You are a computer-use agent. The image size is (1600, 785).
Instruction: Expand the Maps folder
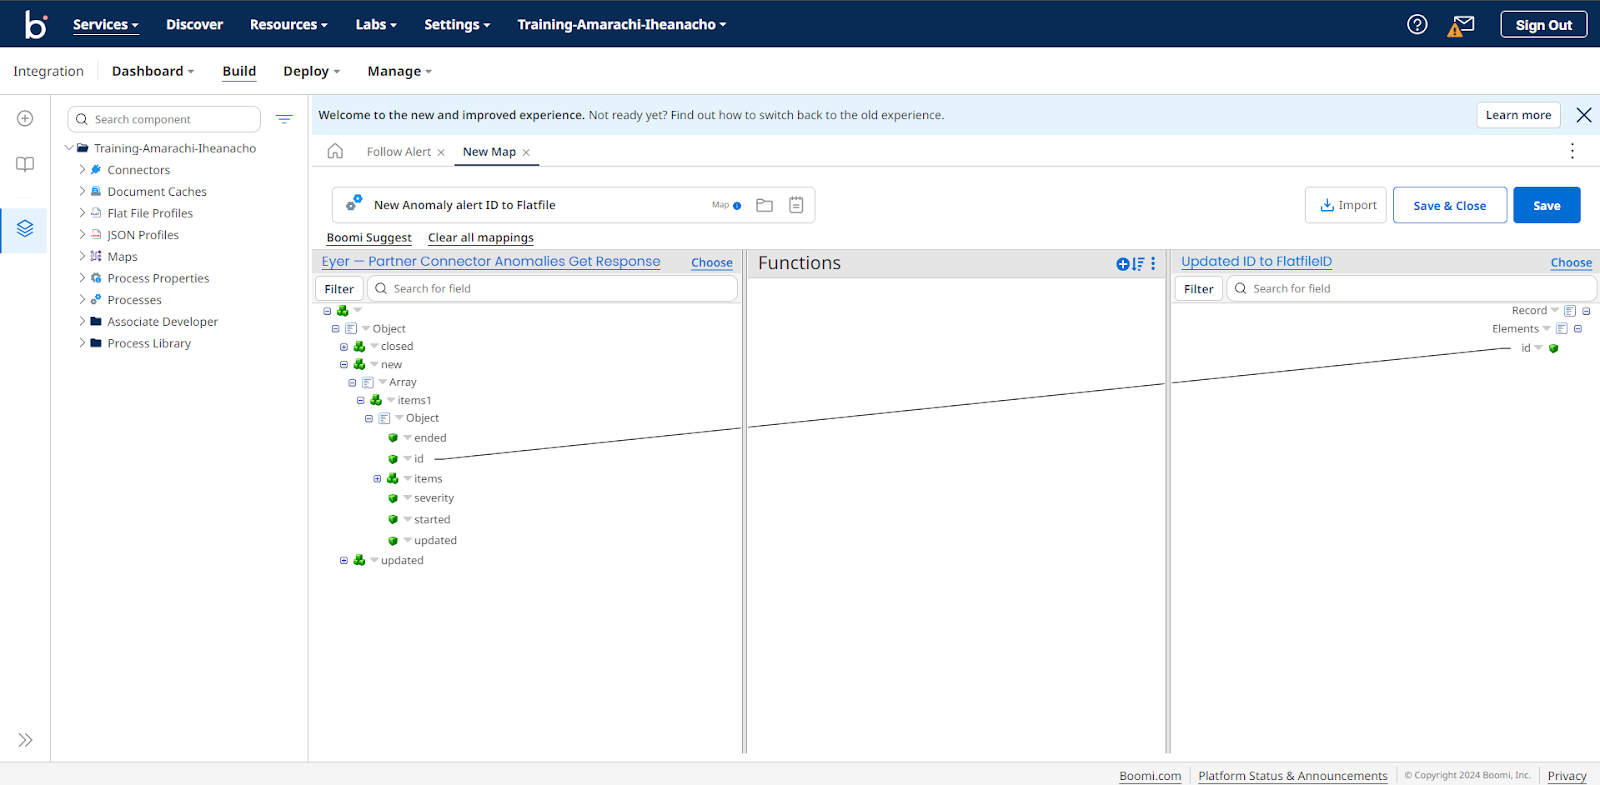(82, 256)
